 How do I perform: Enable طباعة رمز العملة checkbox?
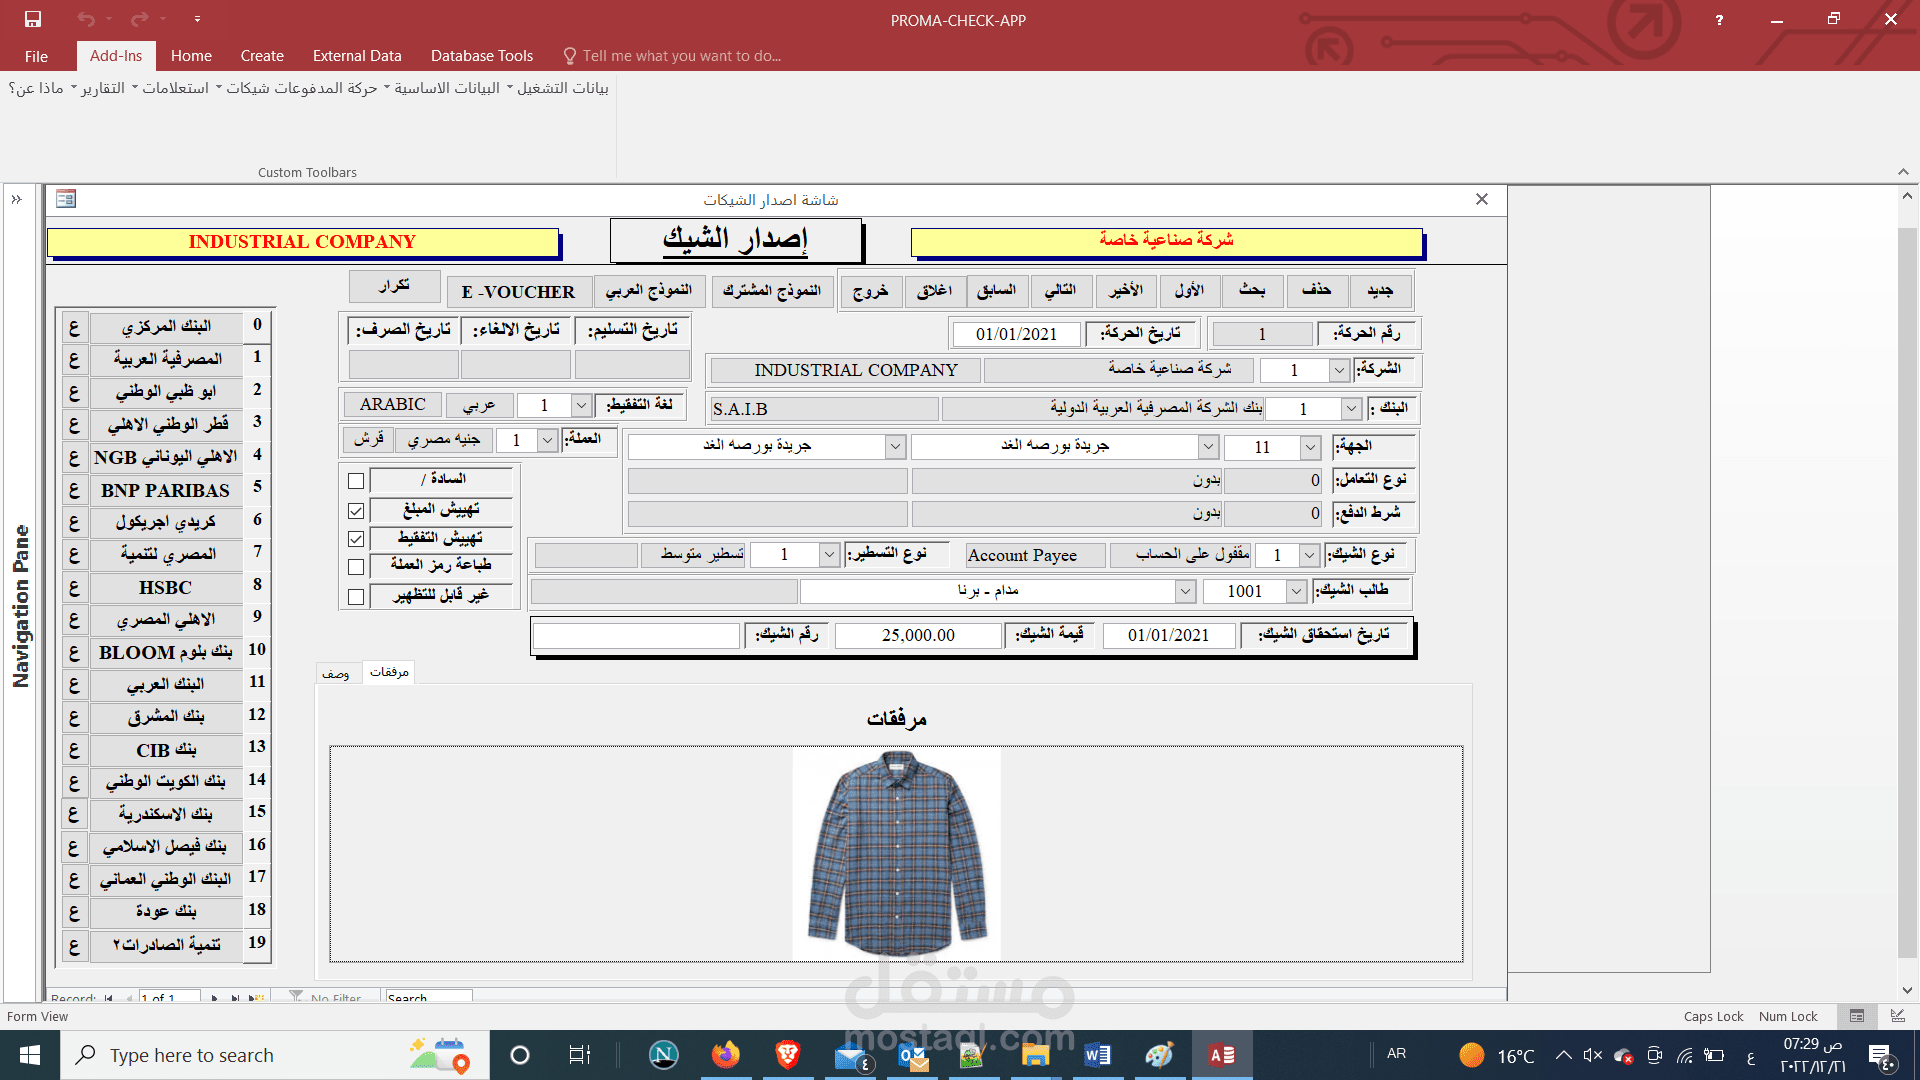coord(356,567)
